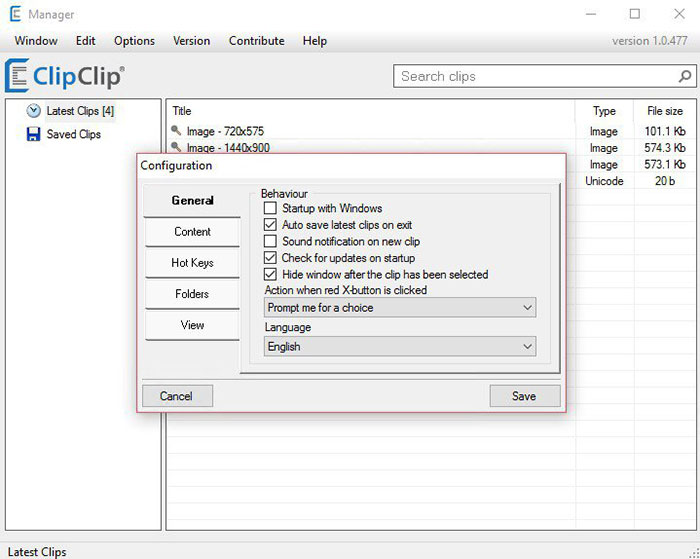This screenshot has height=559, width=700.
Task: Open the red X-button action dropdown
Action: coord(400,308)
